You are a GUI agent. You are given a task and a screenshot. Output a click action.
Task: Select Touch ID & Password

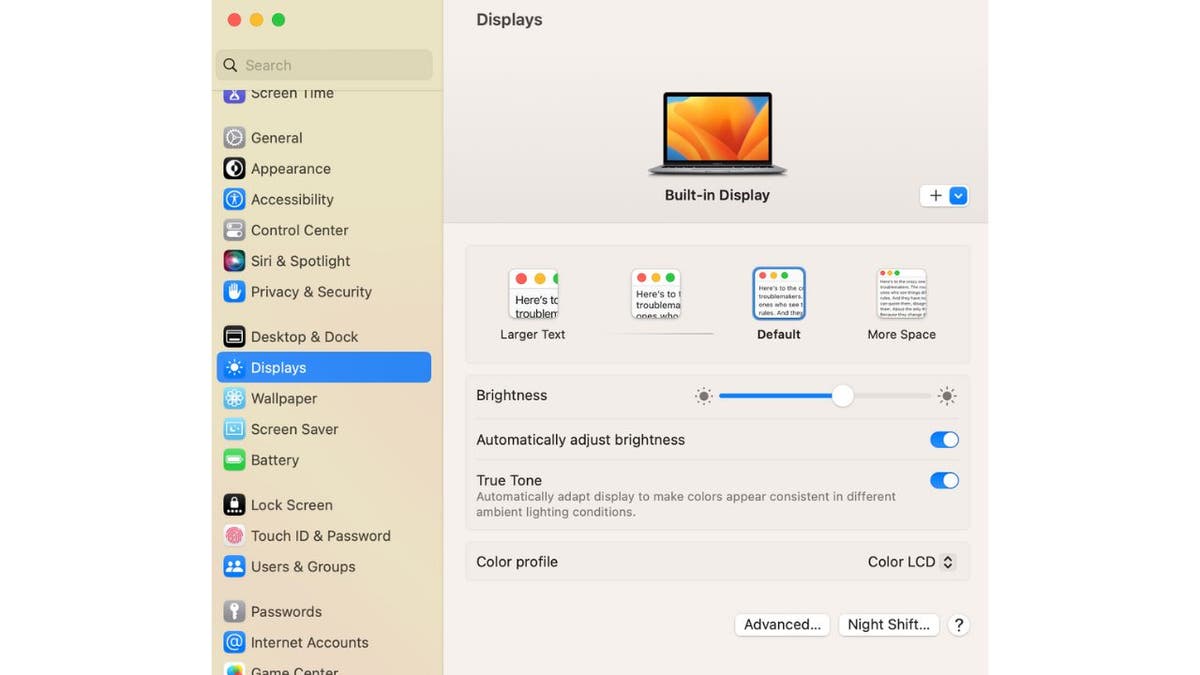(324, 536)
